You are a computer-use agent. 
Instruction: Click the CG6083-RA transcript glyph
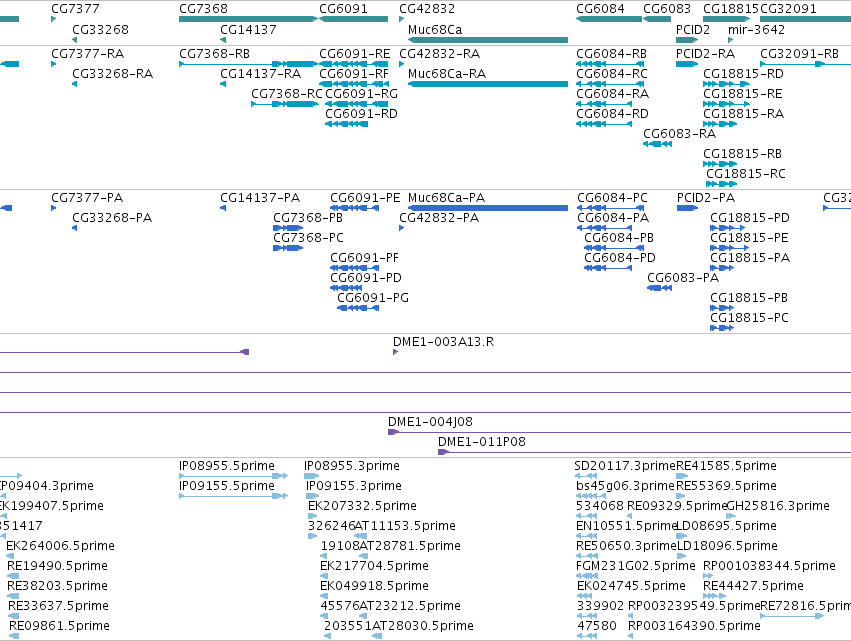pyautogui.click(x=657, y=144)
